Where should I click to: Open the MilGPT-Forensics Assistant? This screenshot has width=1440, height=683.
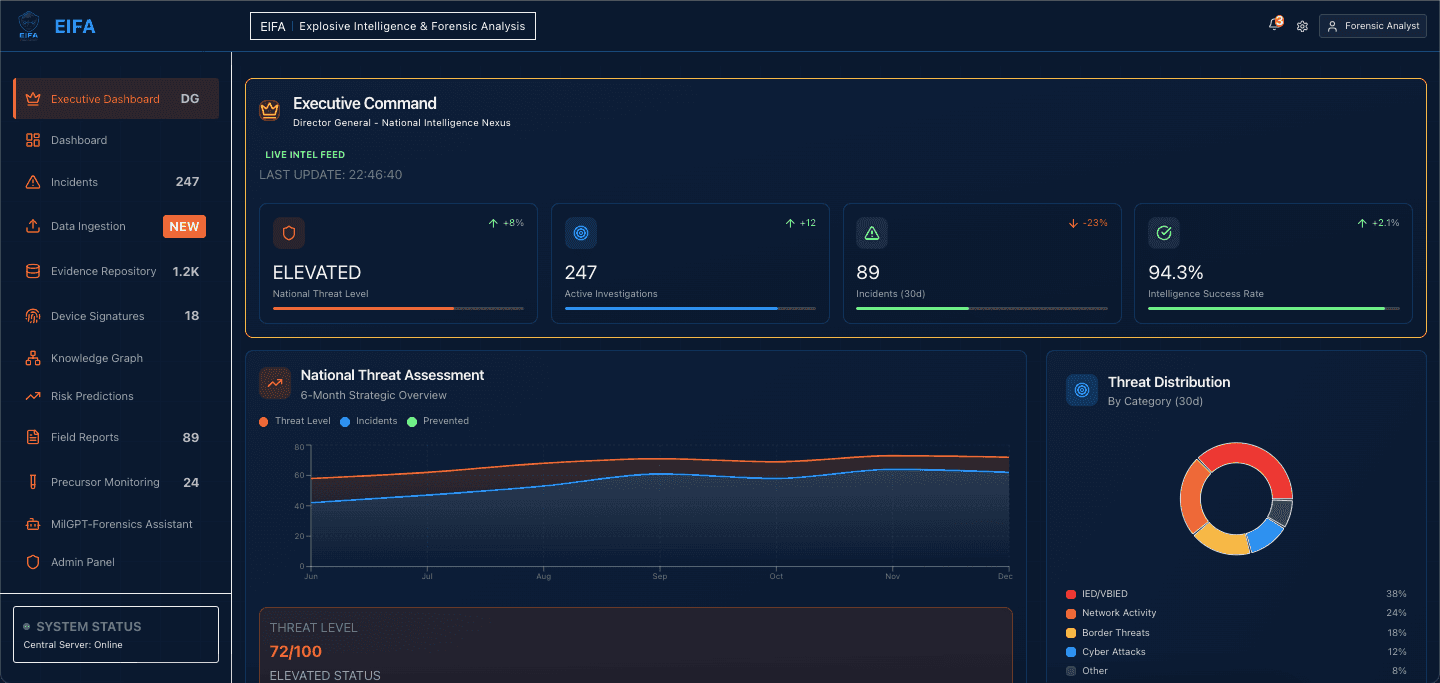click(116, 524)
